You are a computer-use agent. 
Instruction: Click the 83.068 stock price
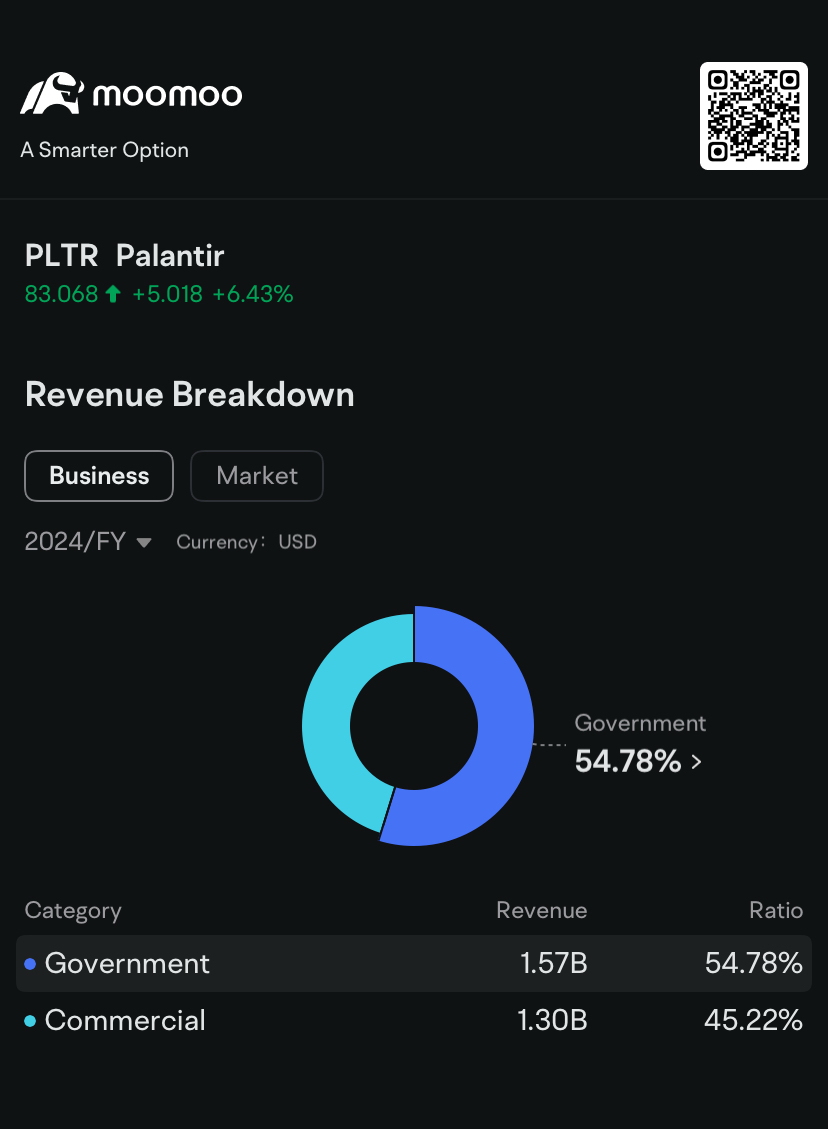coord(61,294)
